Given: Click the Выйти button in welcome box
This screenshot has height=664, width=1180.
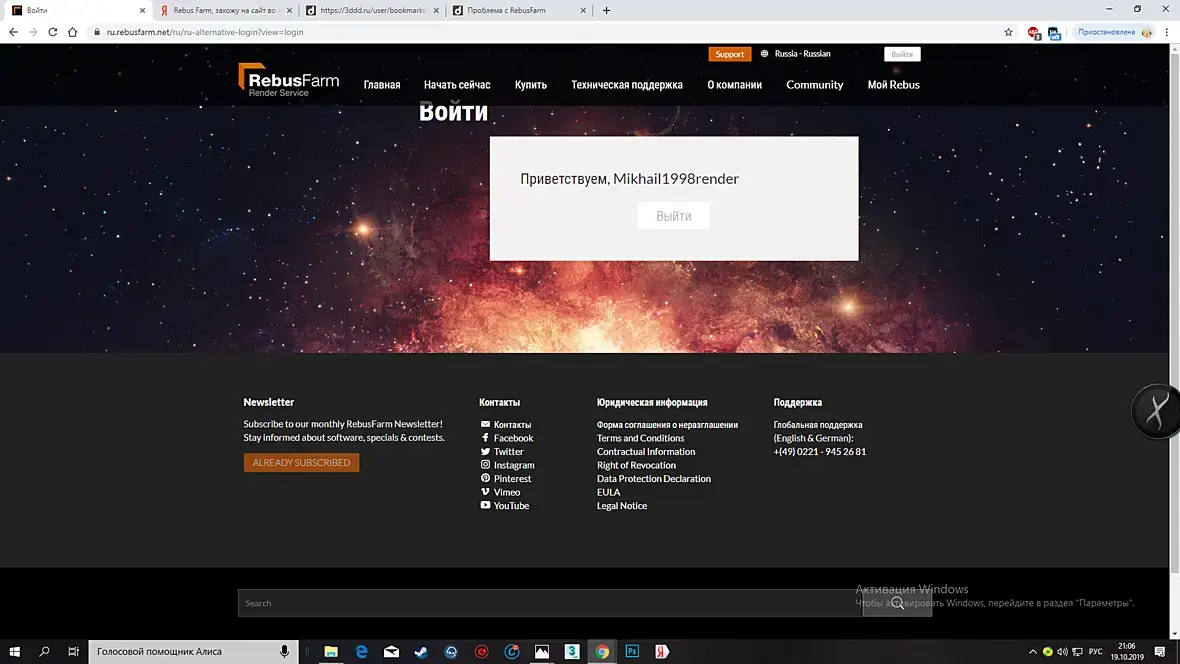Looking at the screenshot, I should [x=674, y=216].
